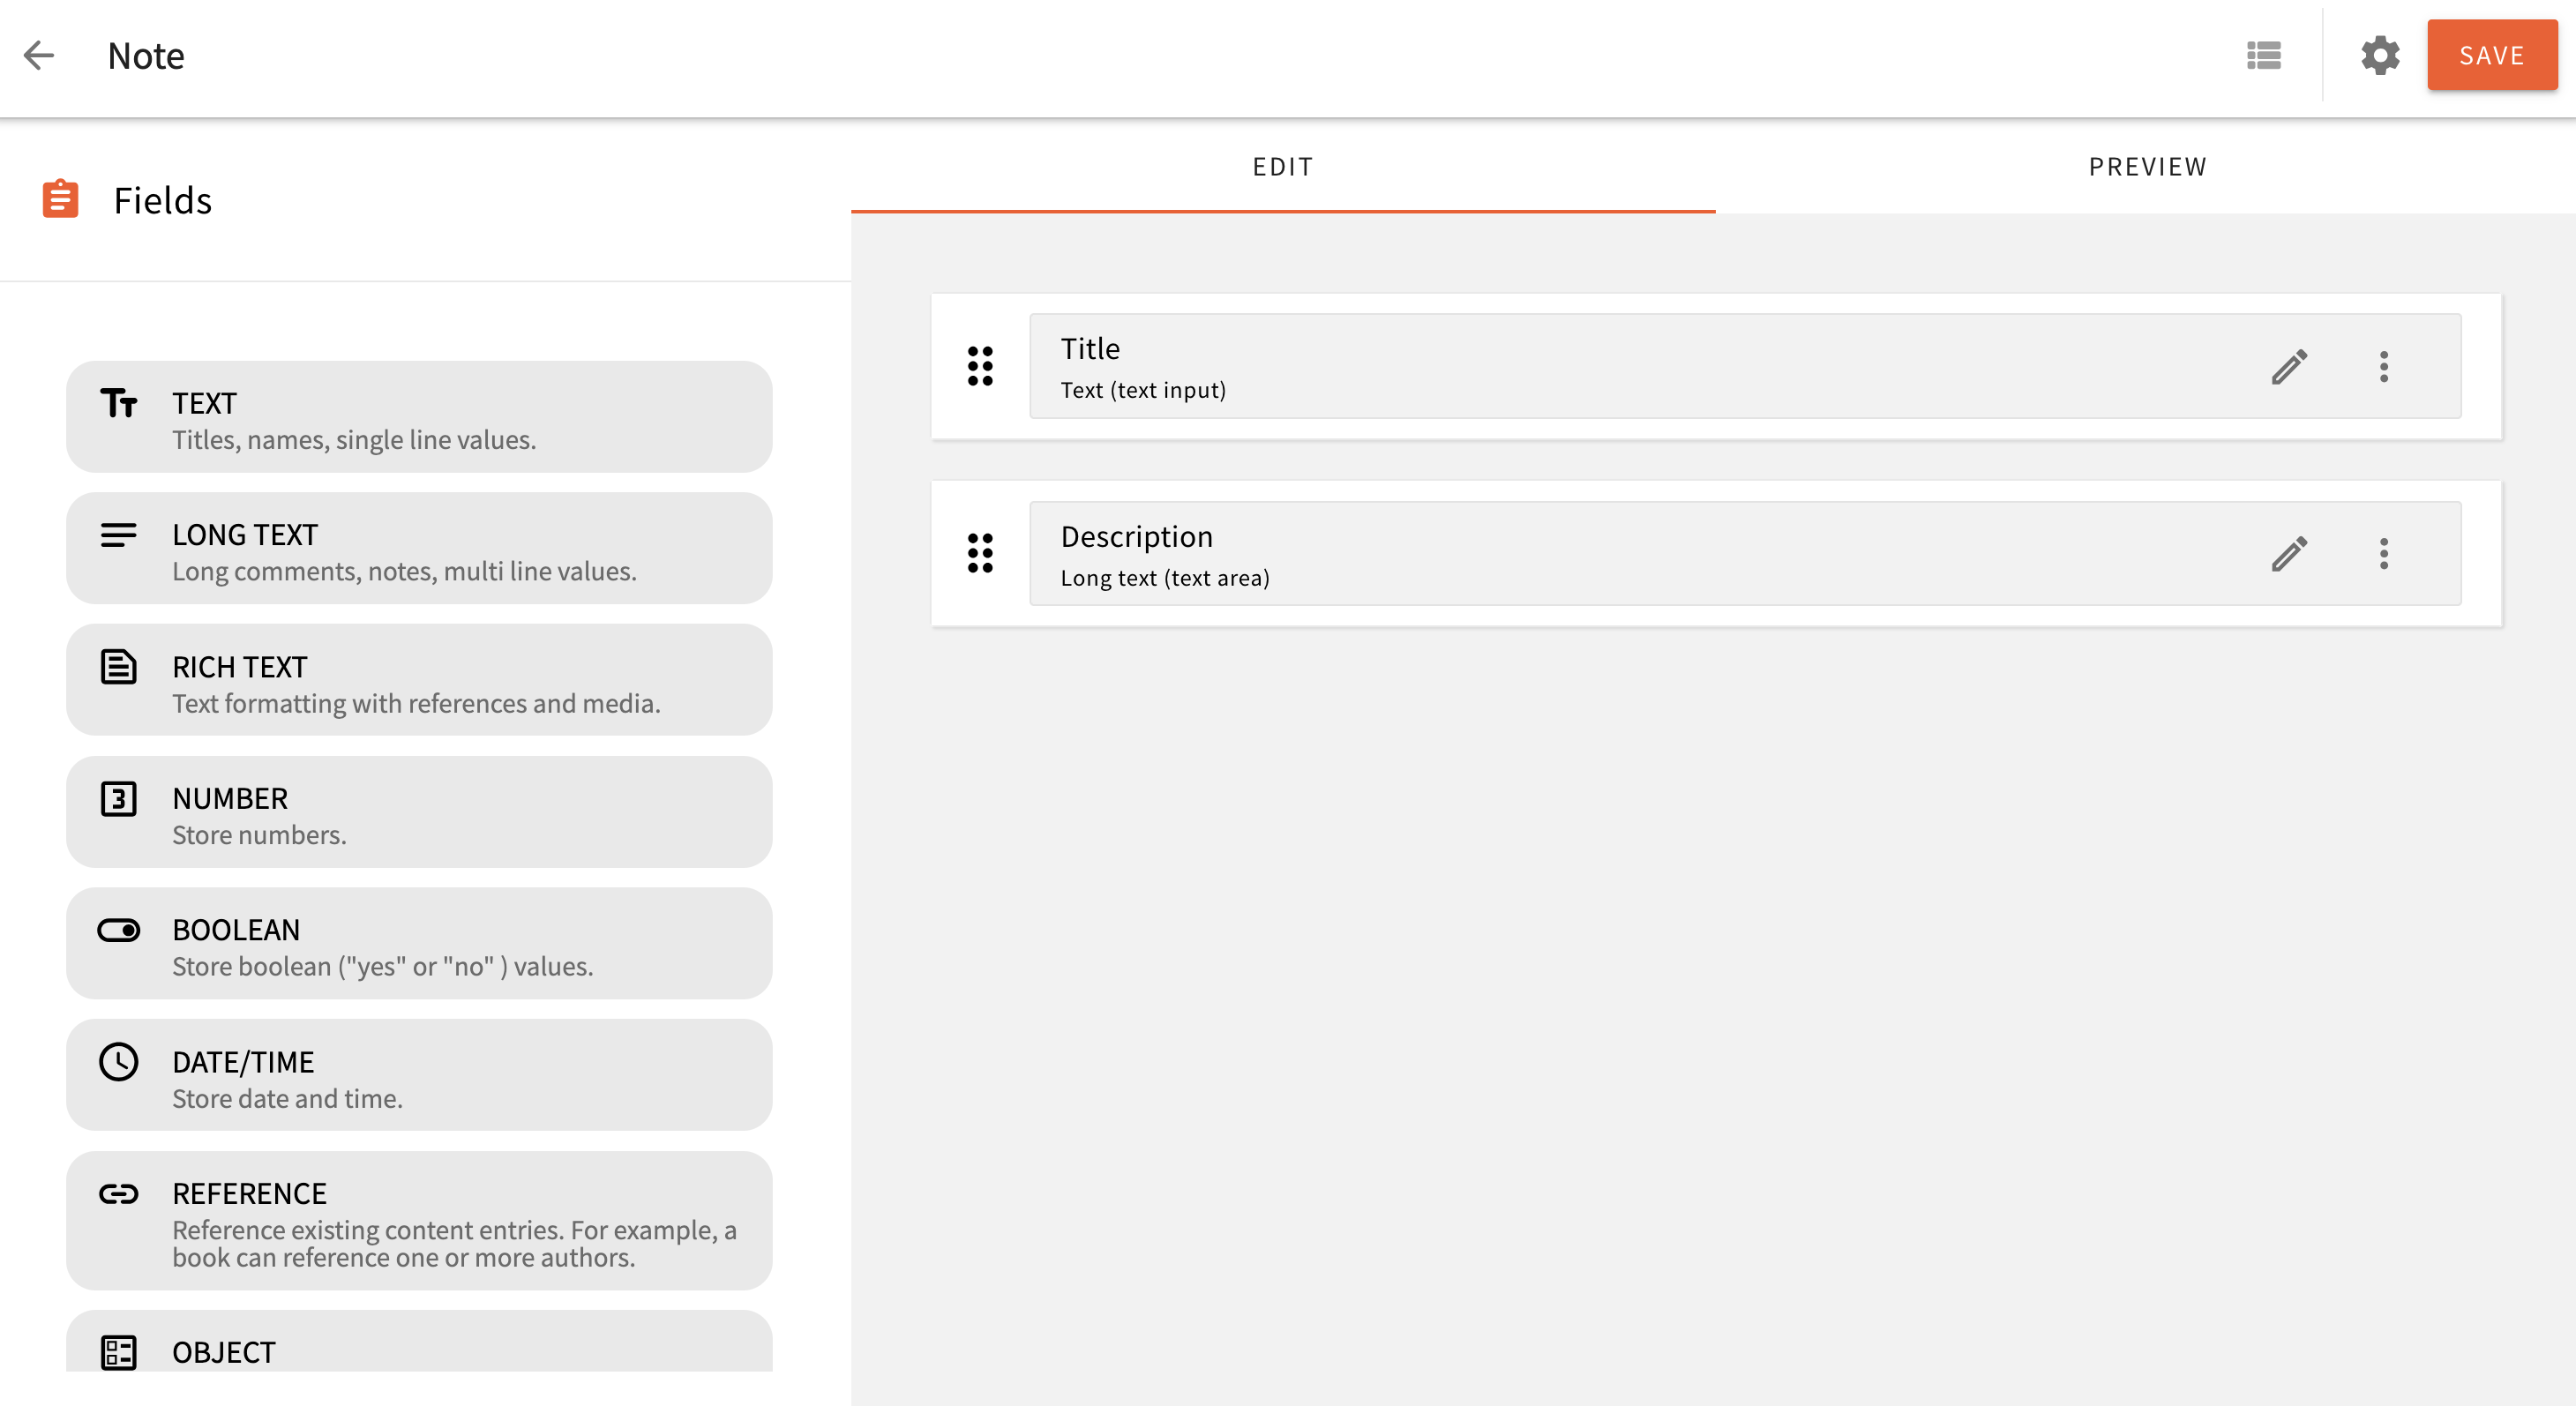Viewport: 2576px width, 1406px height.
Task: Edit the Title field with pencil icon
Action: point(2289,366)
